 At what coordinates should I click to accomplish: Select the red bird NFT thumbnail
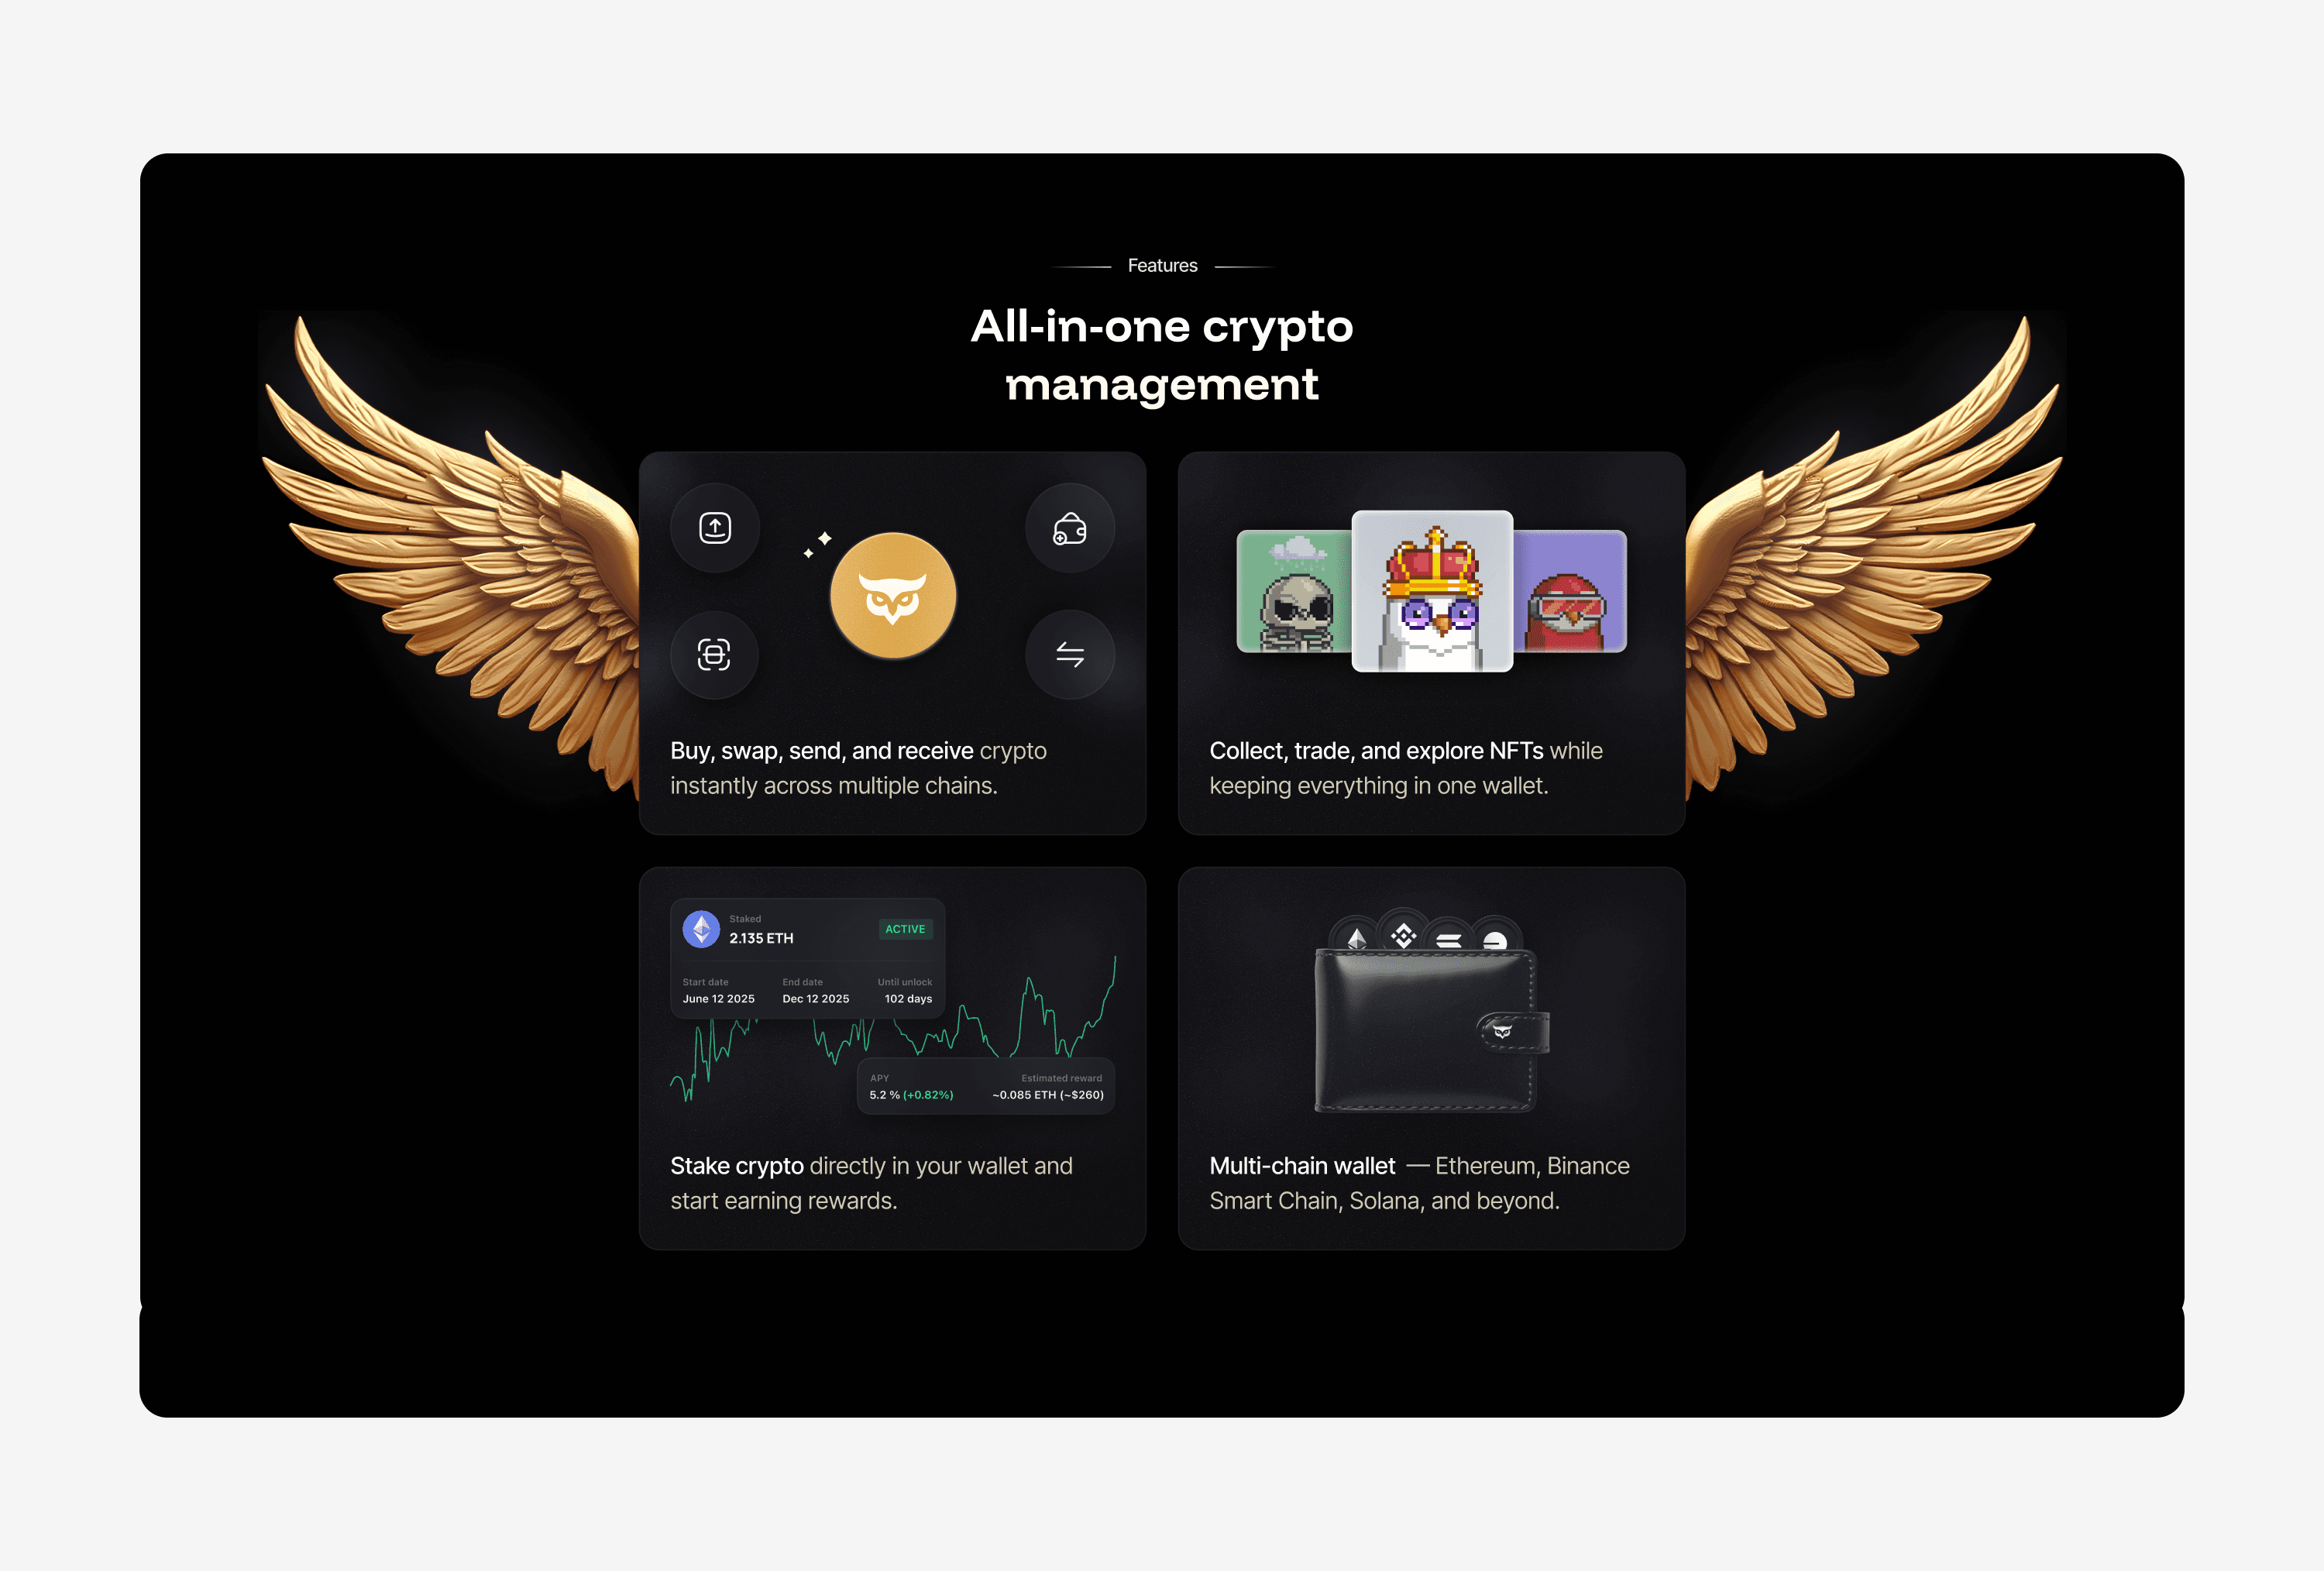click(x=1570, y=591)
